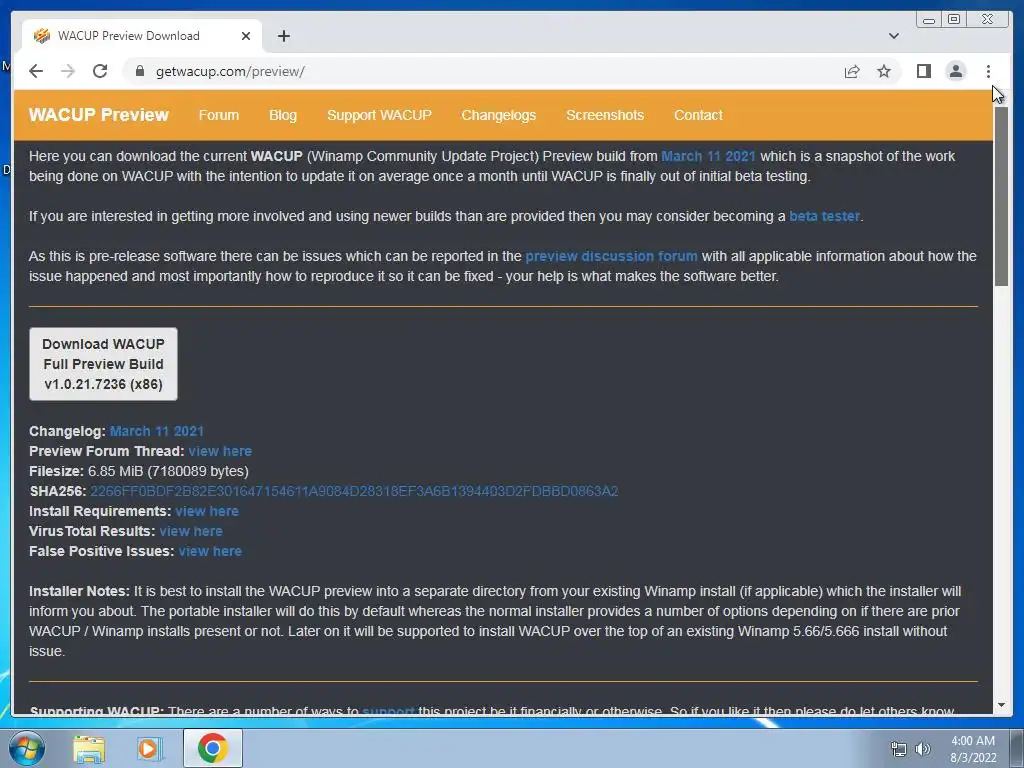The image size is (1024, 768).
Task: Open the support link in Supporting WACUP
Action: coord(389,711)
